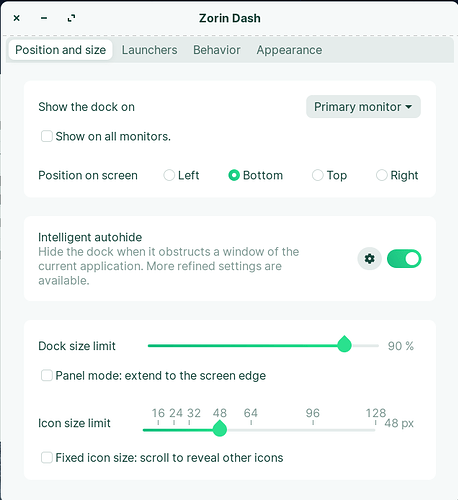Select Right position radio button

coord(382,175)
